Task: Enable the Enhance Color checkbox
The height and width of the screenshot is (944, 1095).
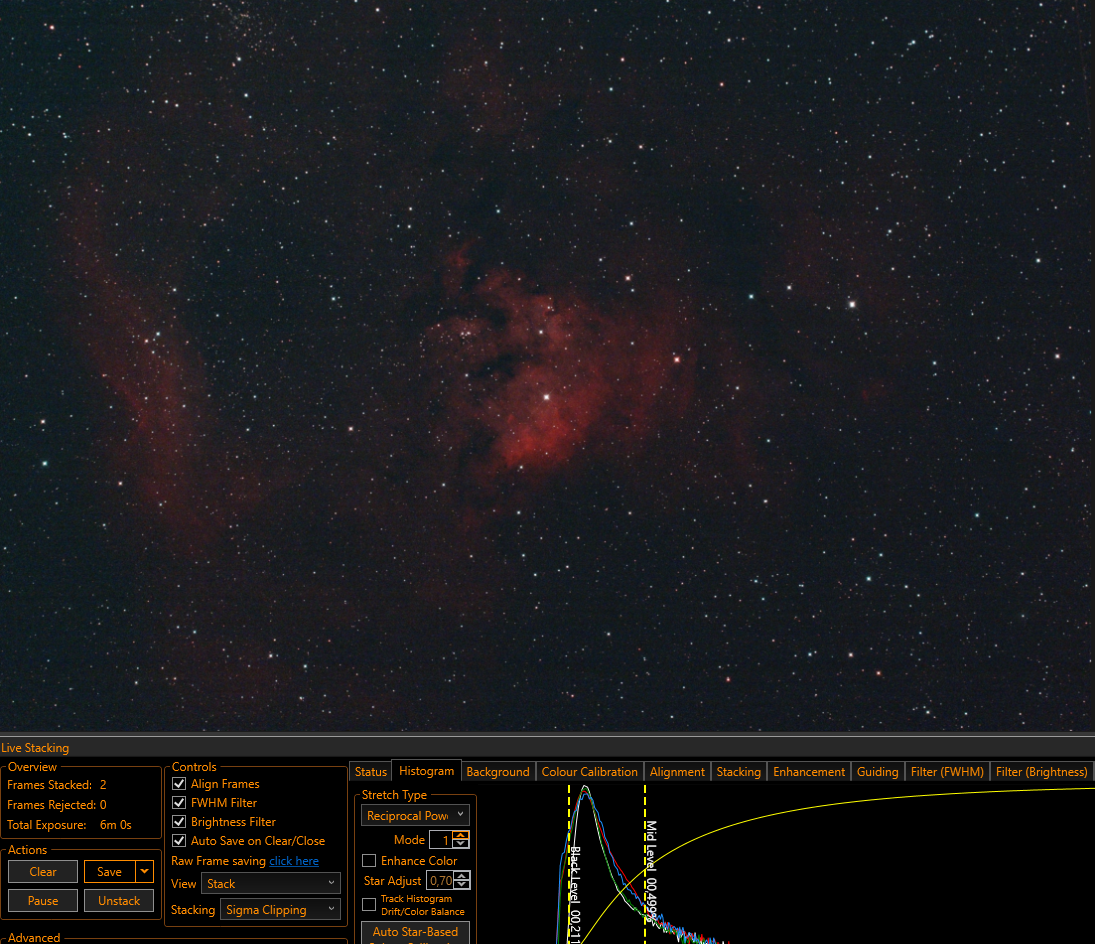Action: point(369,860)
